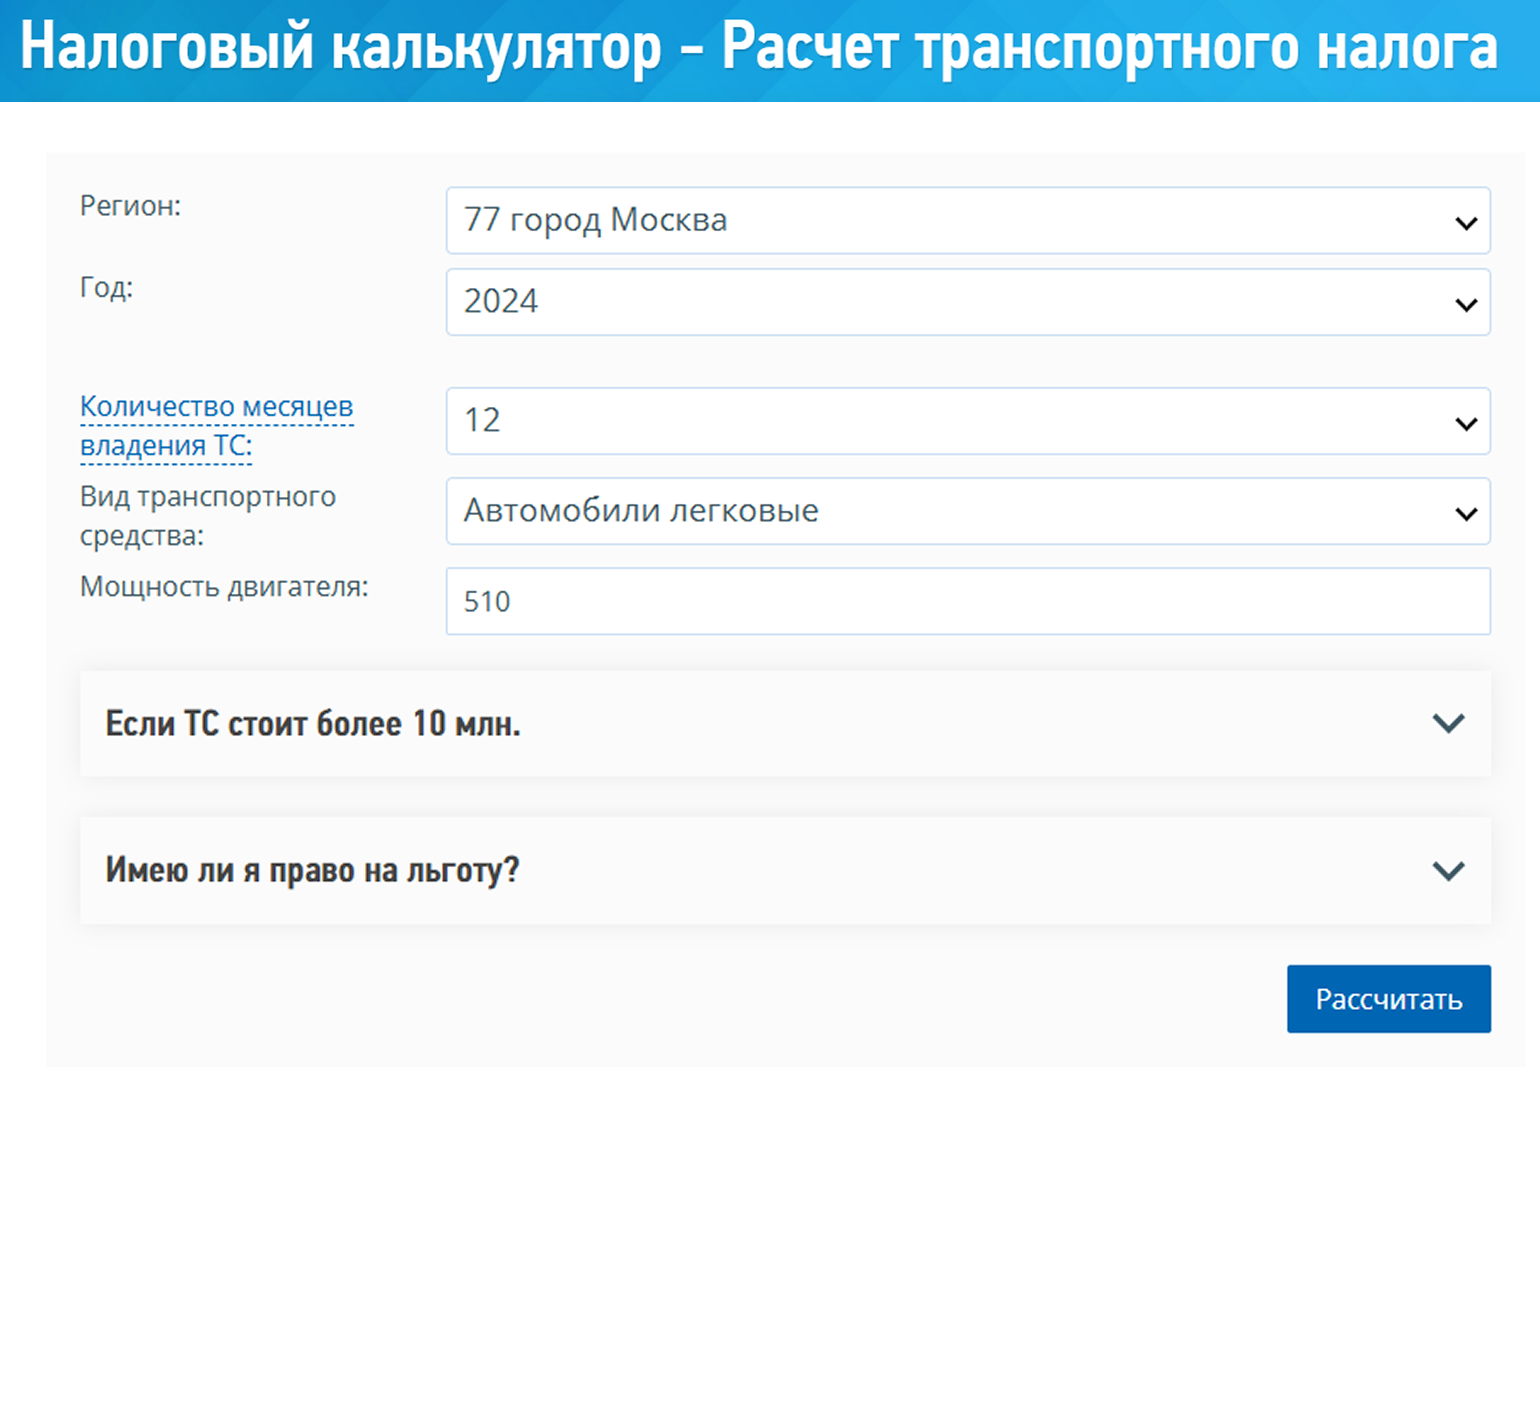This screenshot has width=1540, height=1403.
Task: Click the Год label text
Action: pos(106,288)
